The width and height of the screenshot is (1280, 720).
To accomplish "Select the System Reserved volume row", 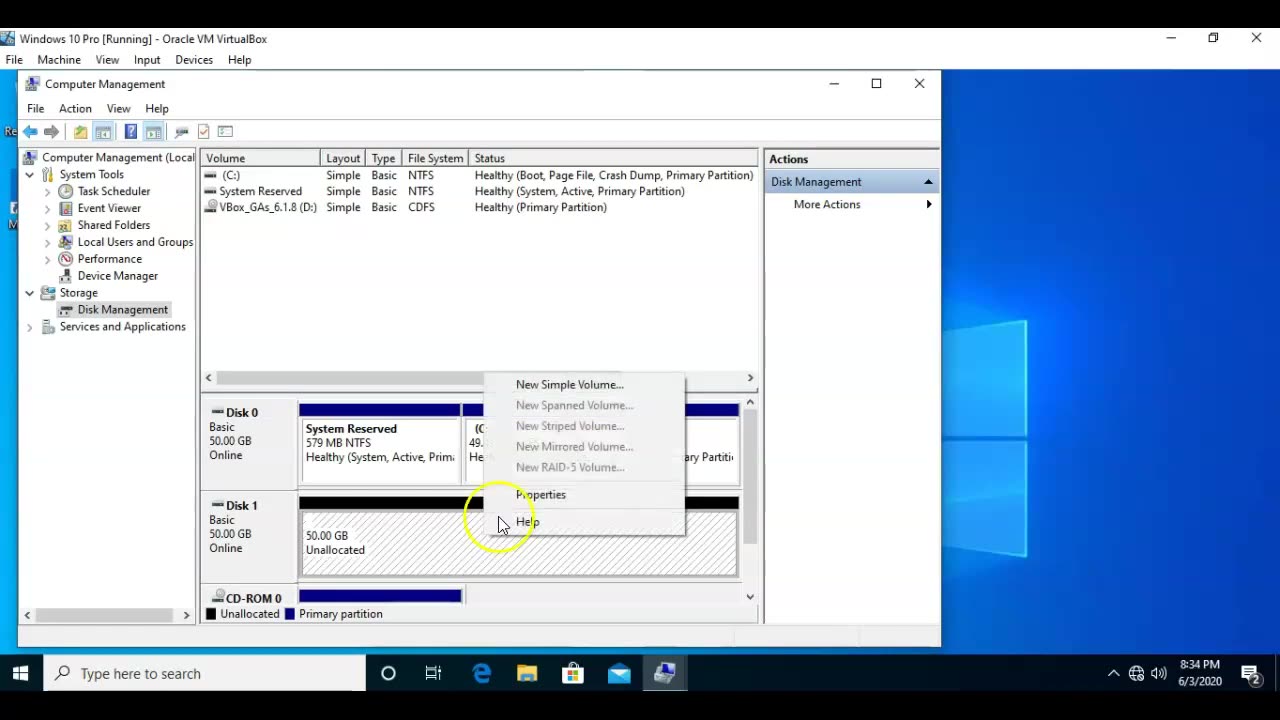I will (478, 191).
